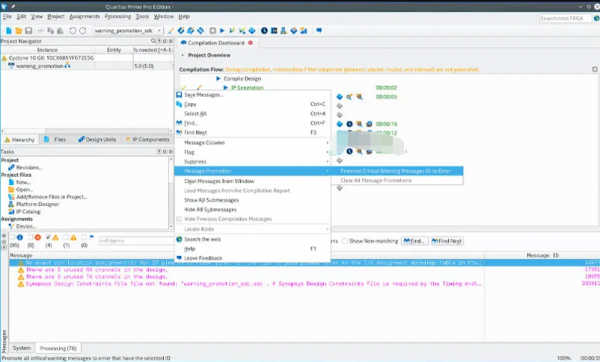This screenshot has width=600, height=362.
Task: Switch to the Files tab
Action: coord(55,139)
